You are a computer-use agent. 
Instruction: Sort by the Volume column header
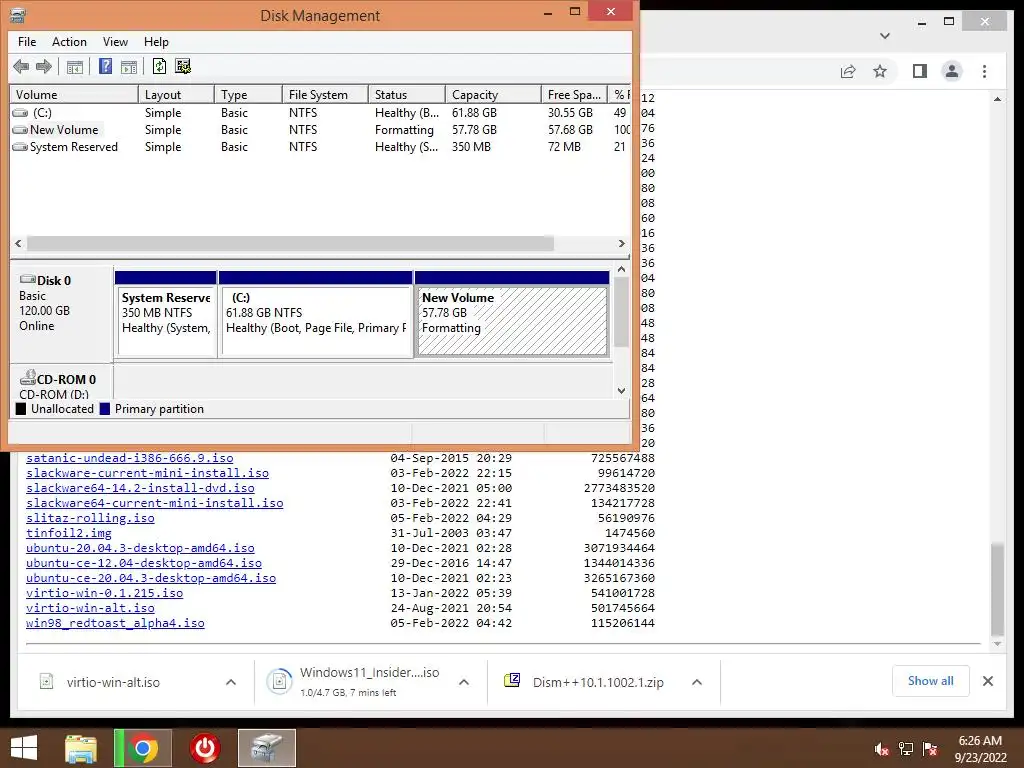tap(74, 95)
